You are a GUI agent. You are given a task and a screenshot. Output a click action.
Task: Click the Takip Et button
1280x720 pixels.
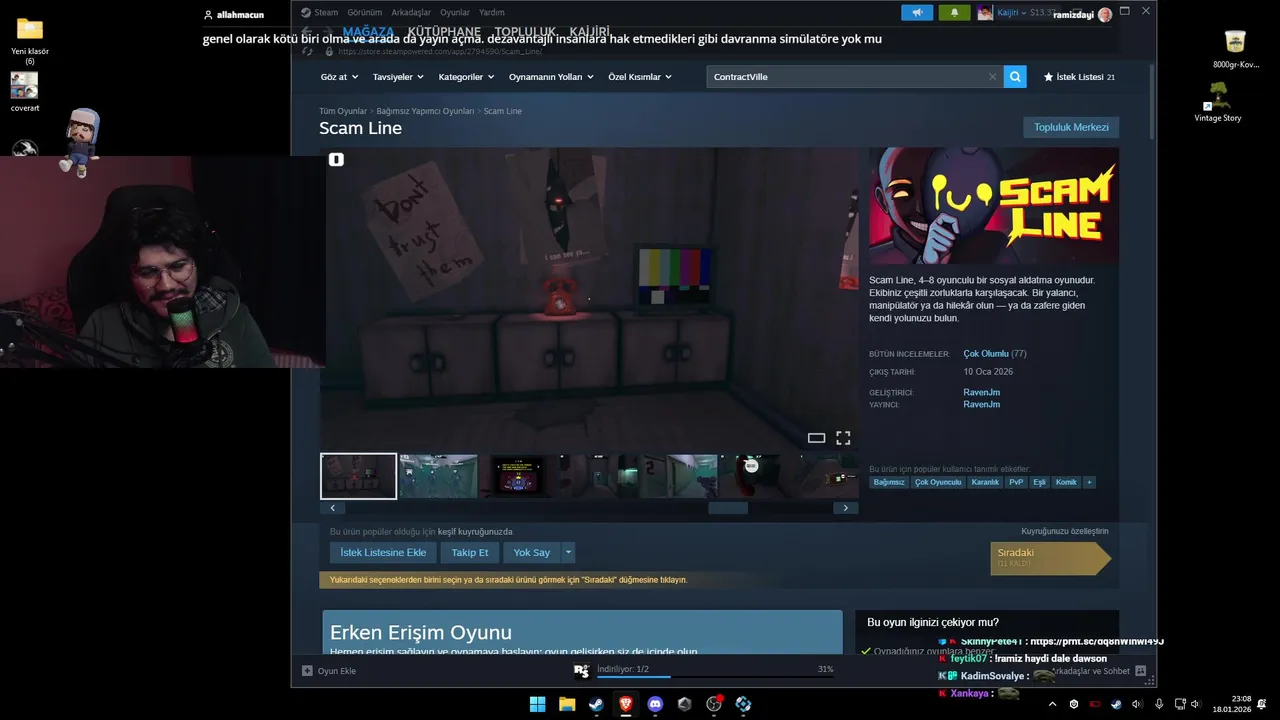[470, 552]
